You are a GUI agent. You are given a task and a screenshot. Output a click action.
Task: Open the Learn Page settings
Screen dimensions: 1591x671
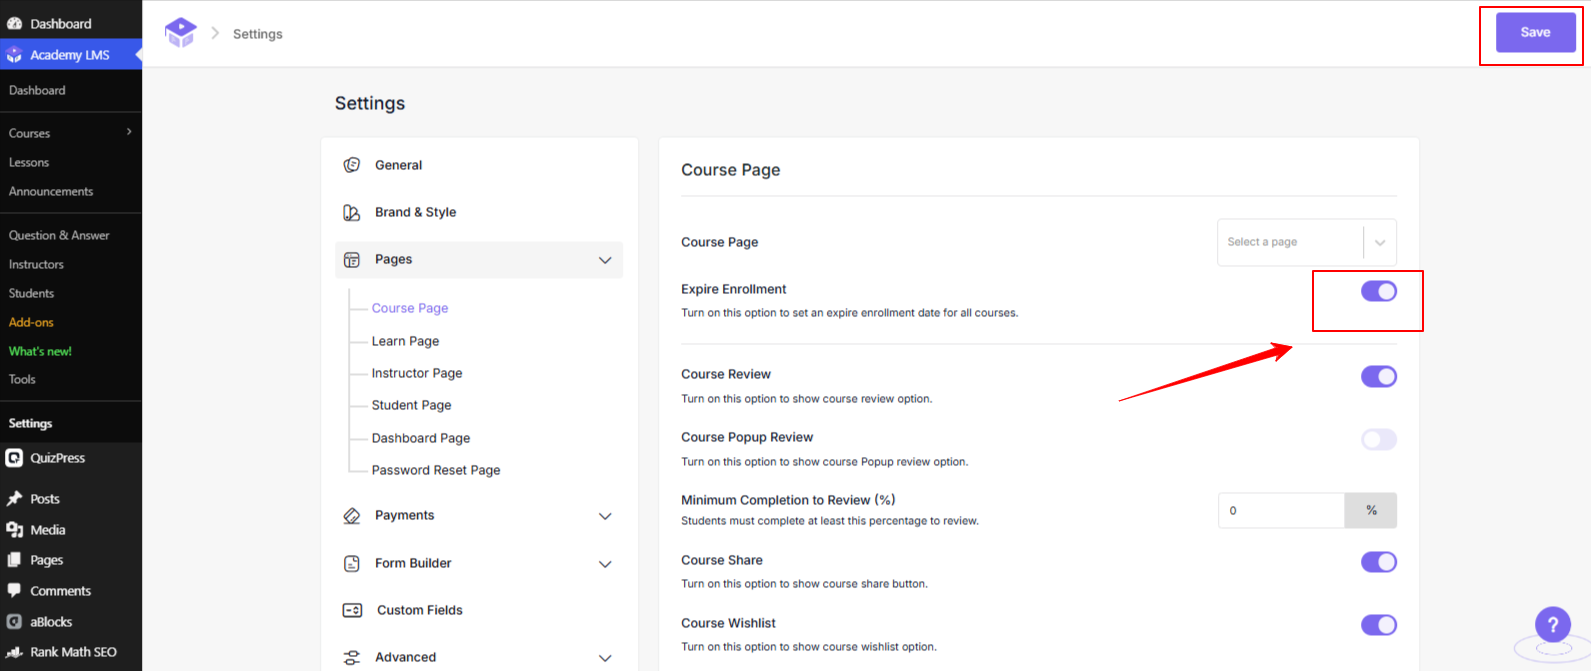(x=405, y=341)
